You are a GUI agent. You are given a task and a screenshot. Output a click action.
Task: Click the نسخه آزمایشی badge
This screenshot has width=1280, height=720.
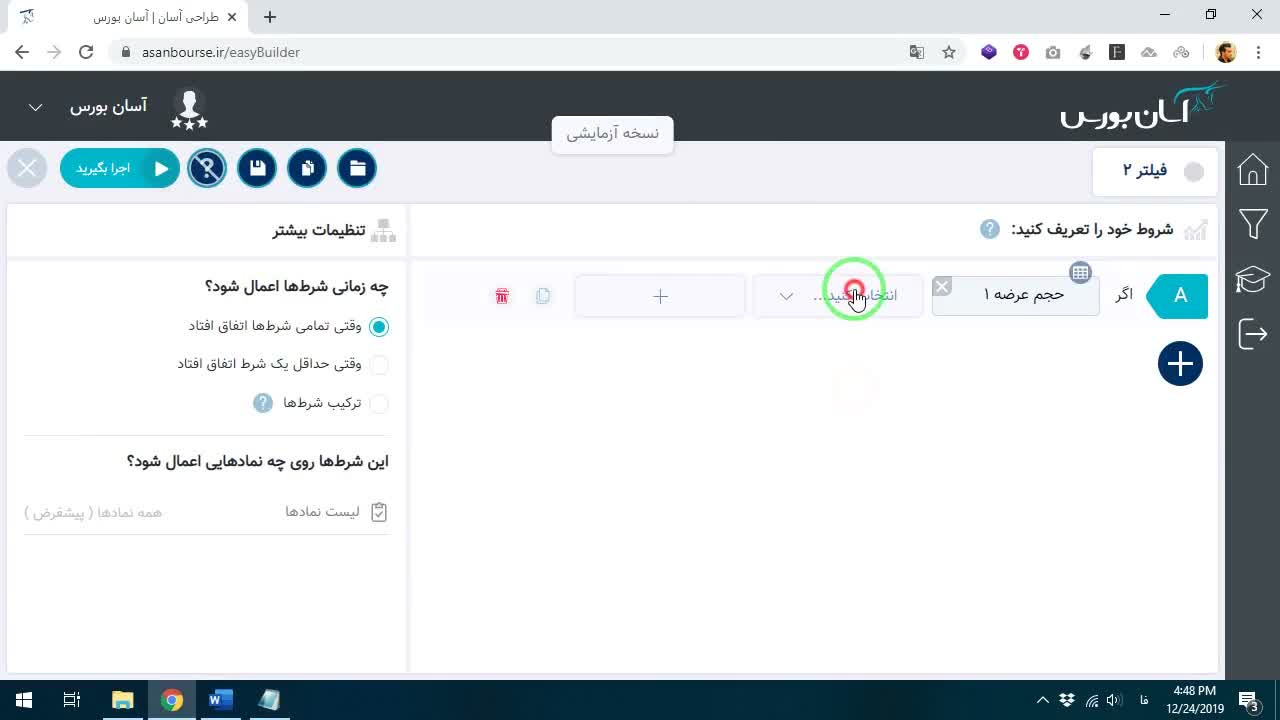pyautogui.click(x=612, y=134)
